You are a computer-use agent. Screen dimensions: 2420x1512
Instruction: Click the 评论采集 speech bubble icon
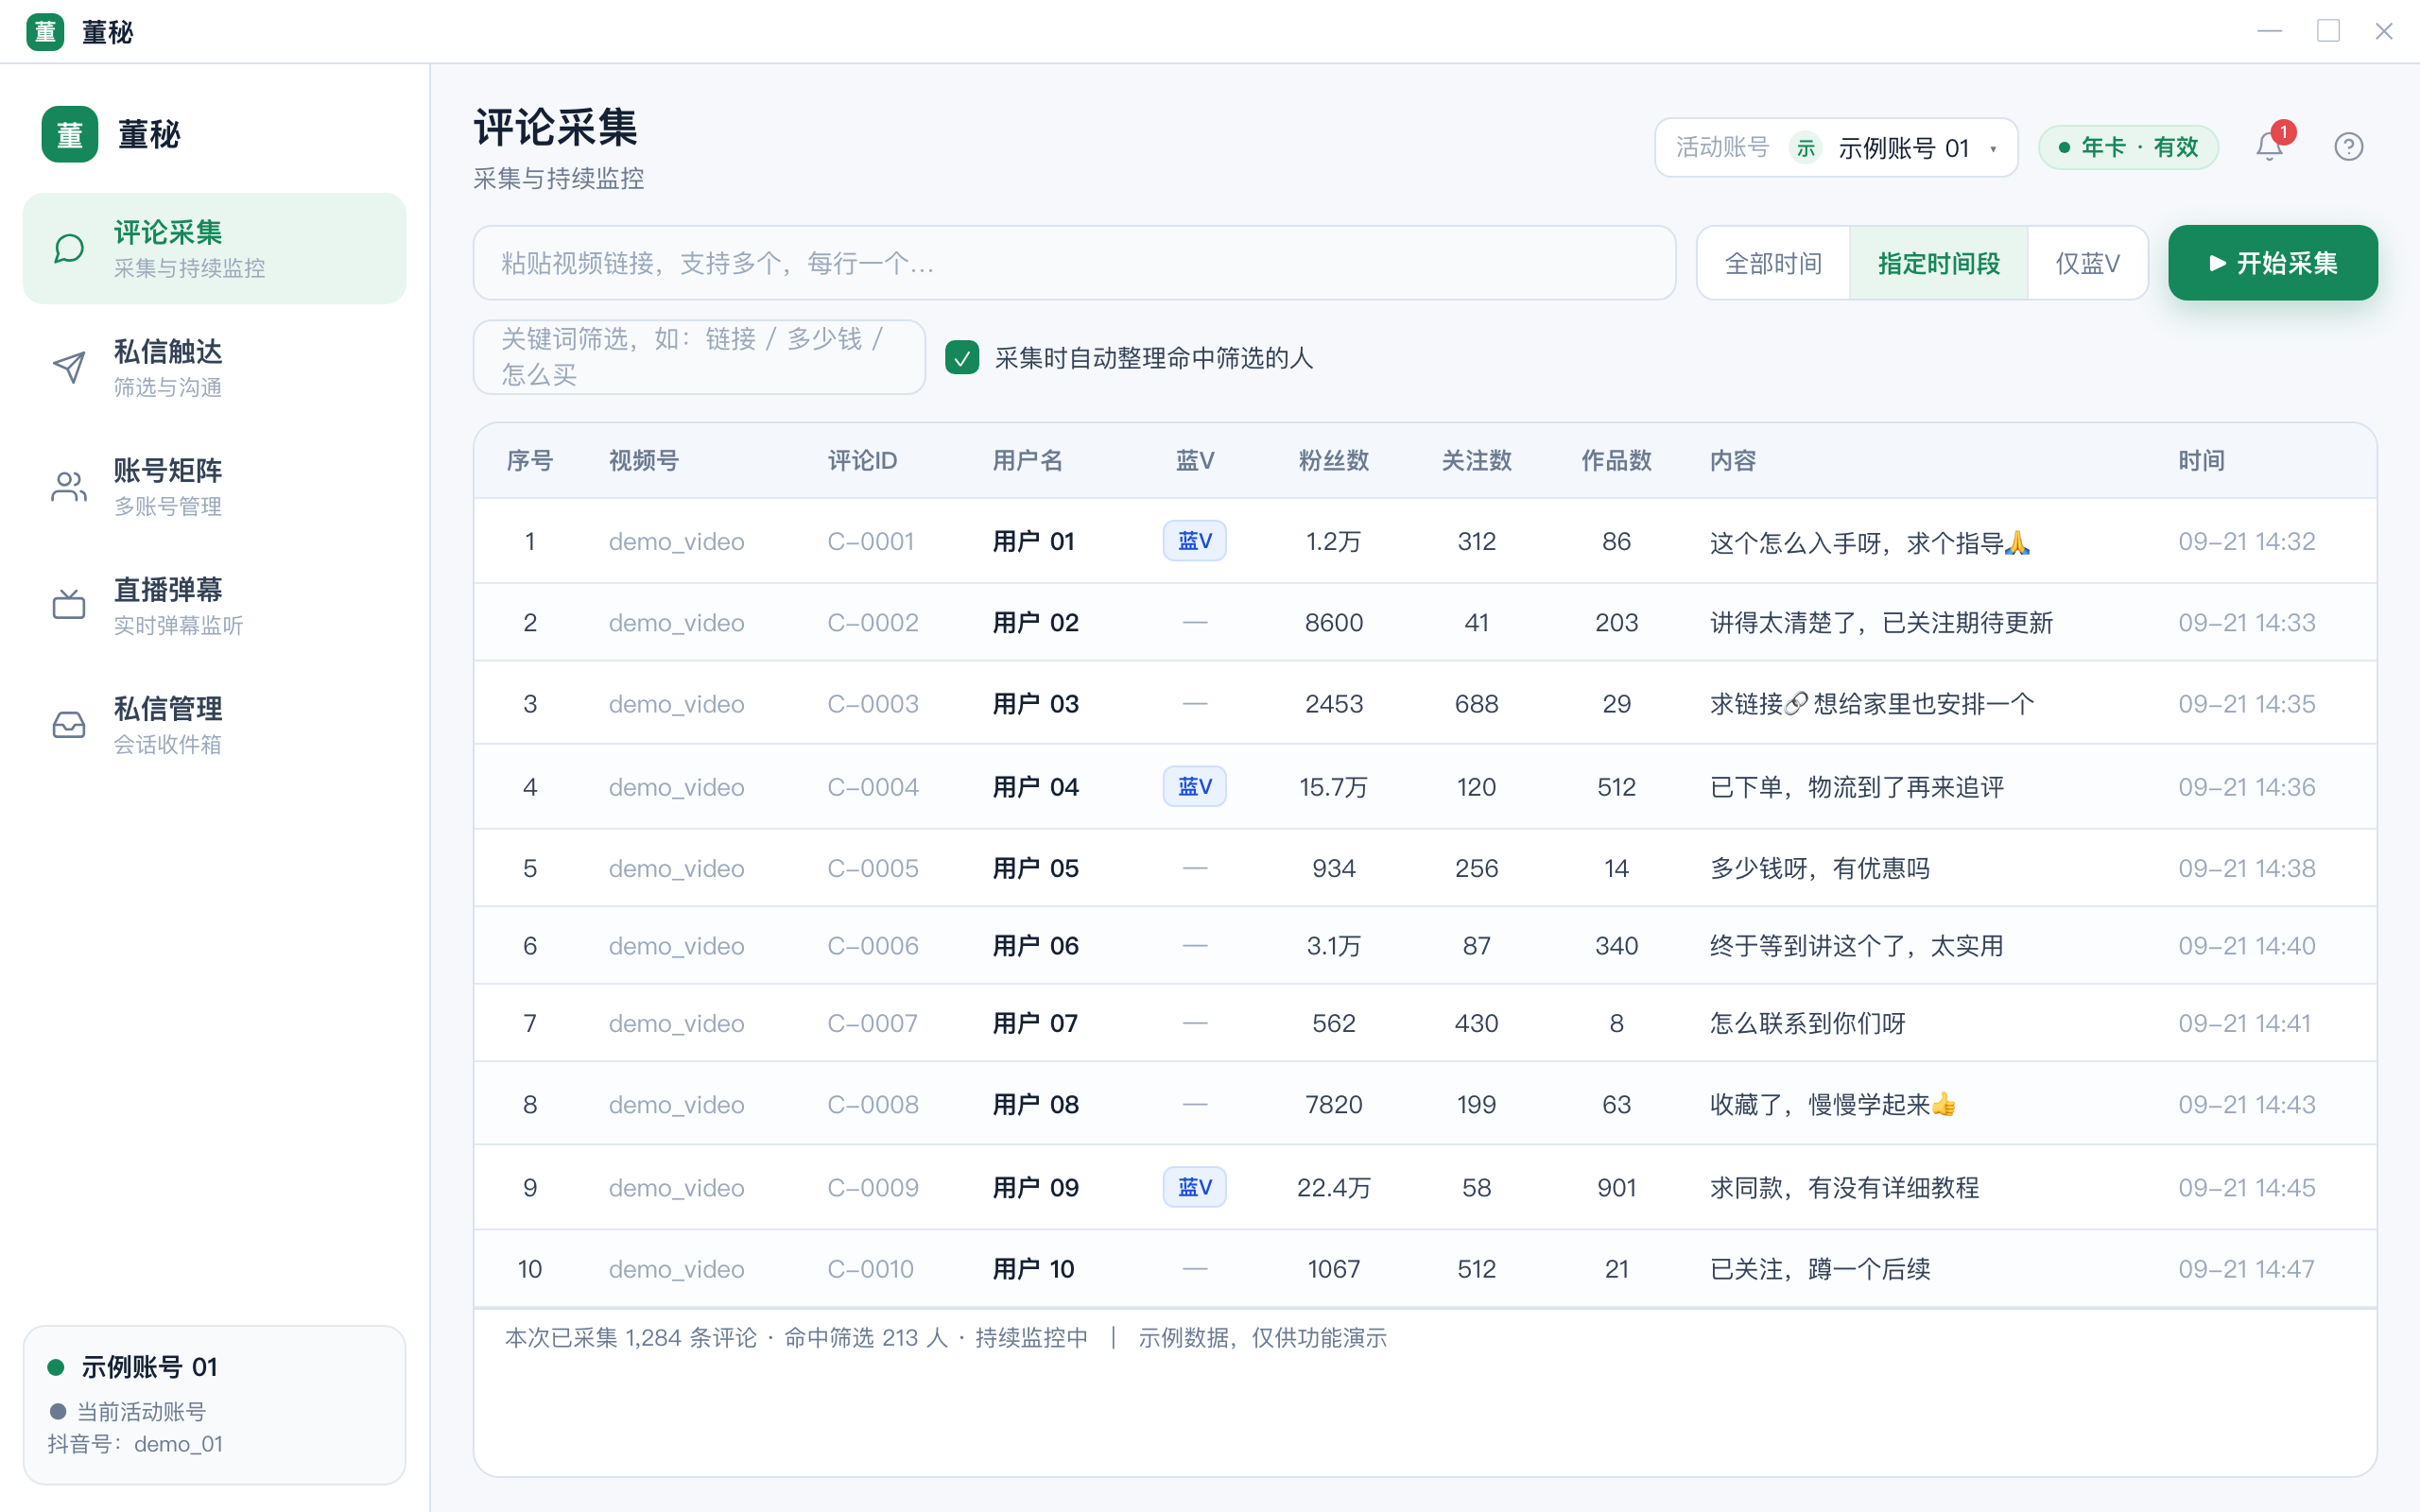[68, 248]
